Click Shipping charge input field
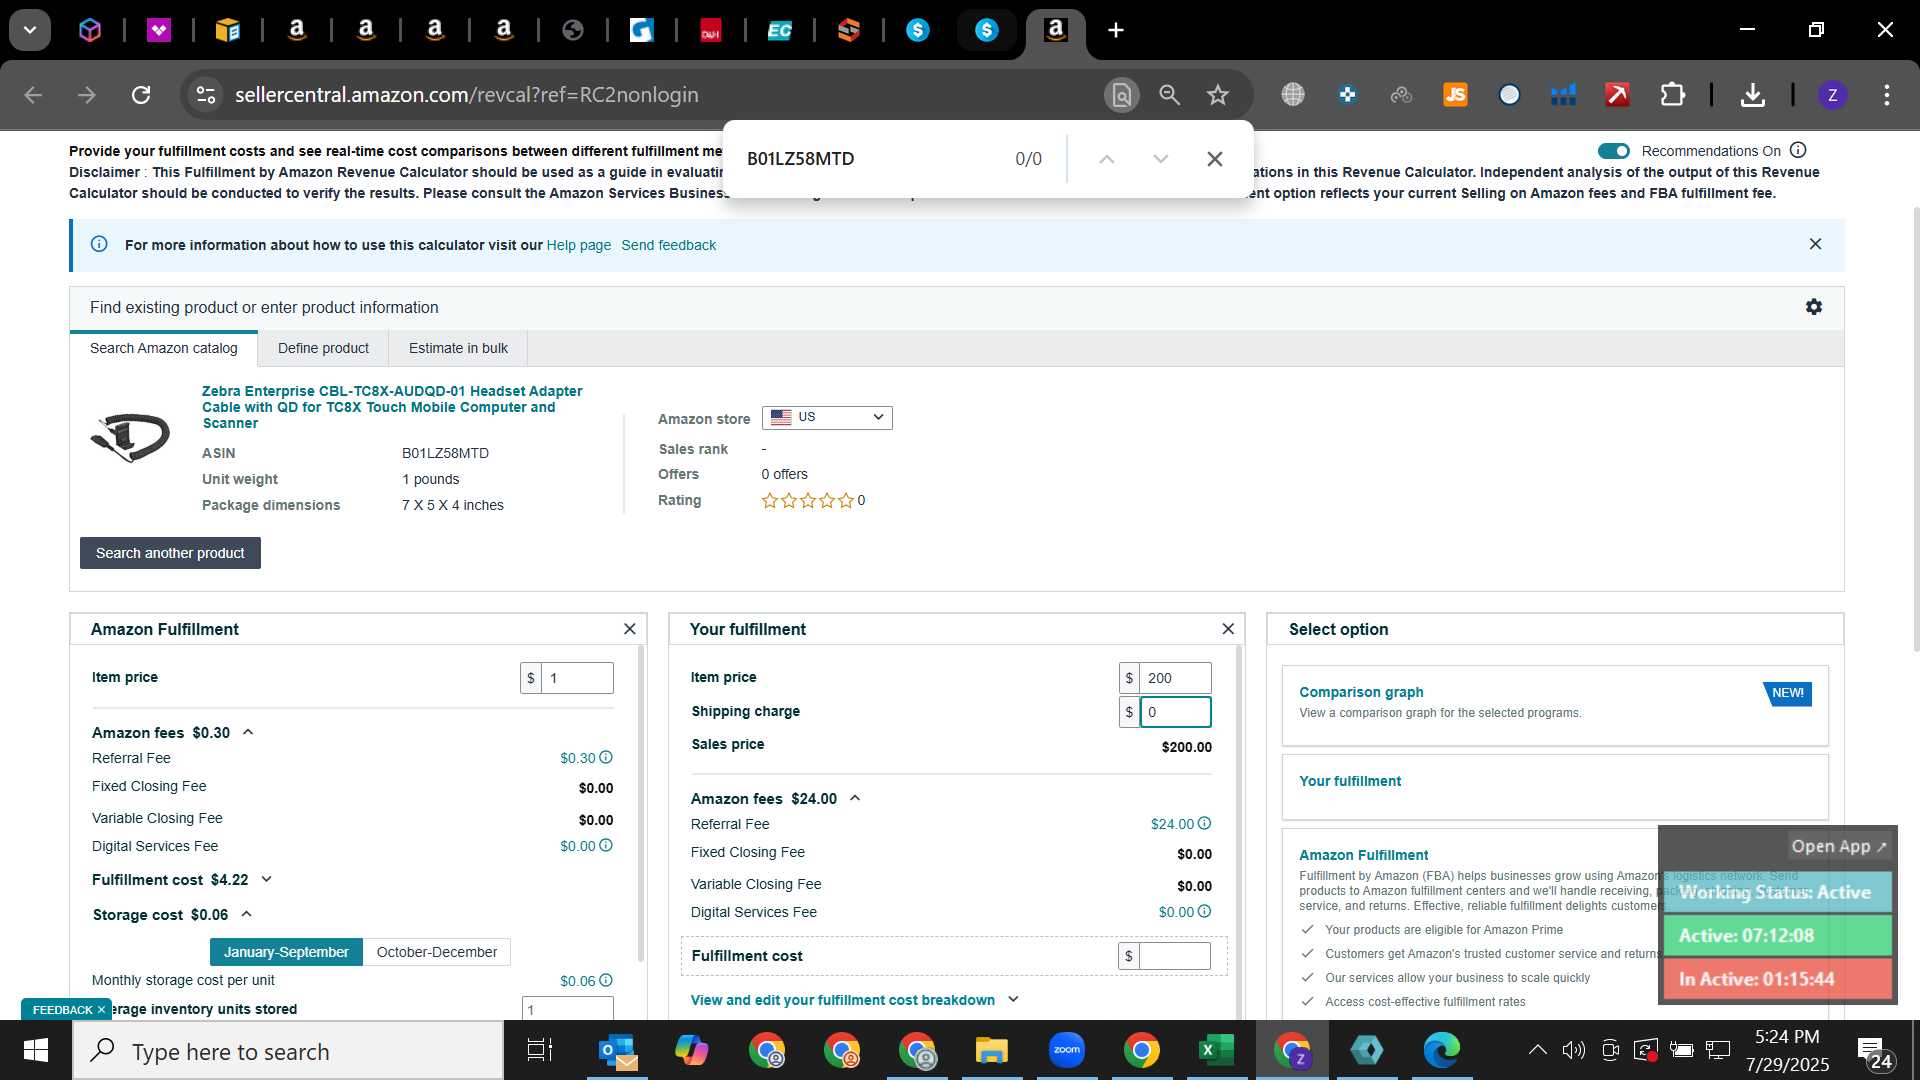 1175,712
